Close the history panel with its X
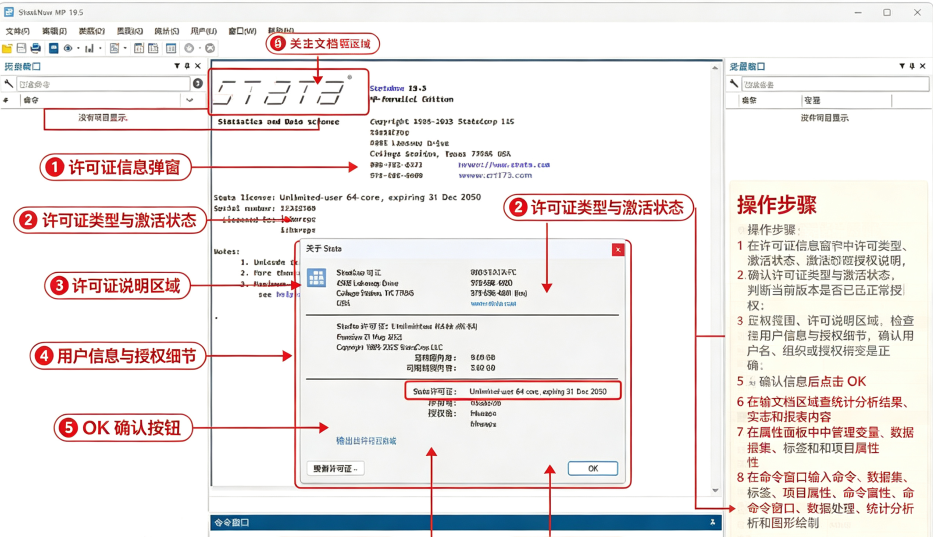Screen dimensions: 933x537 198,66
